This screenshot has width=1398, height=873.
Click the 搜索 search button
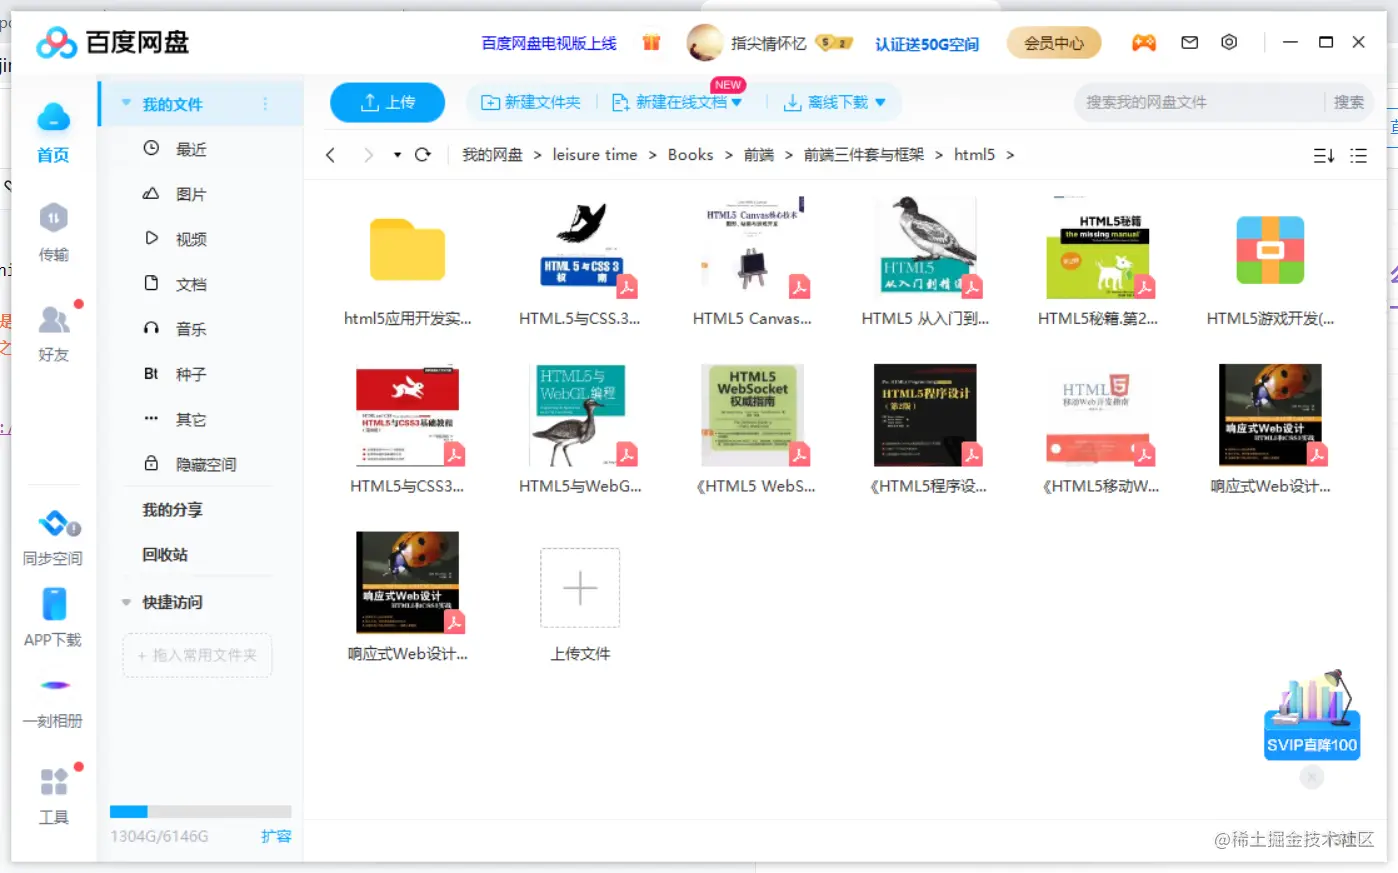[1348, 102]
